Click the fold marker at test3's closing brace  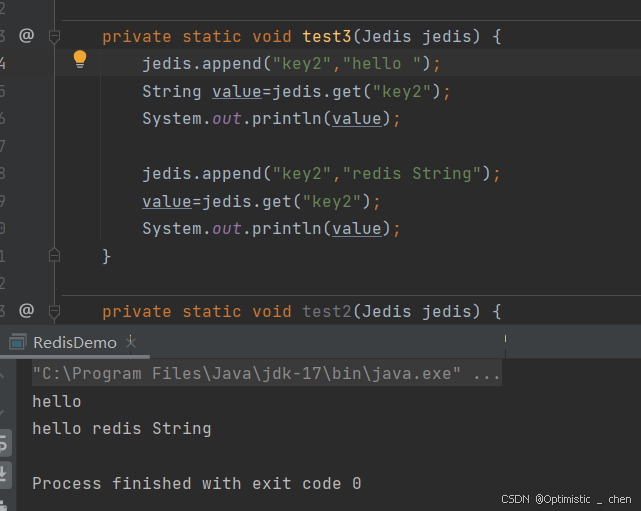[55, 257]
